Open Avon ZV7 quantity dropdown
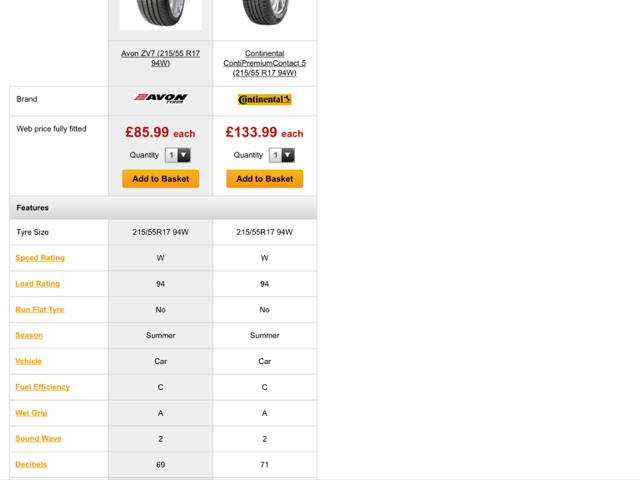The width and height of the screenshot is (640, 480). 178,155
